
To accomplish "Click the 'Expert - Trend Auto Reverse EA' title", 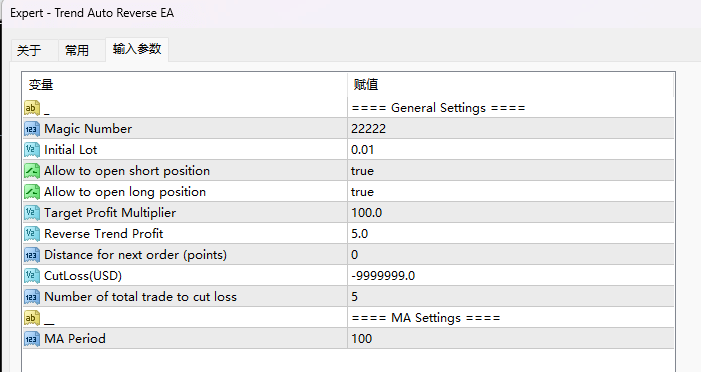I will point(92,13).
